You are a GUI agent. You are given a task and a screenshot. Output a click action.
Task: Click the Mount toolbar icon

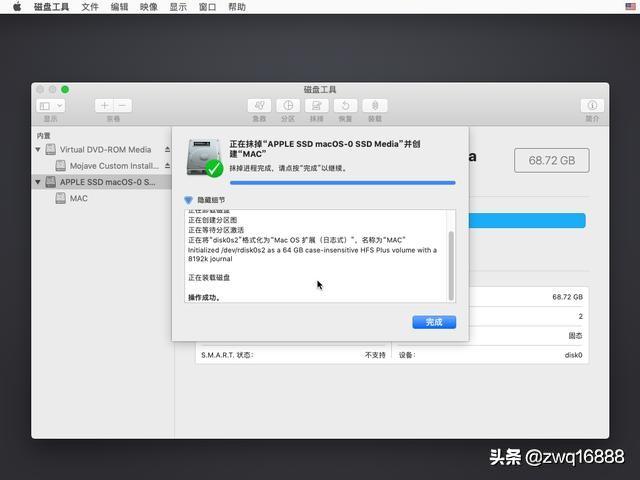pyautogui.click(x=375, y=106)
